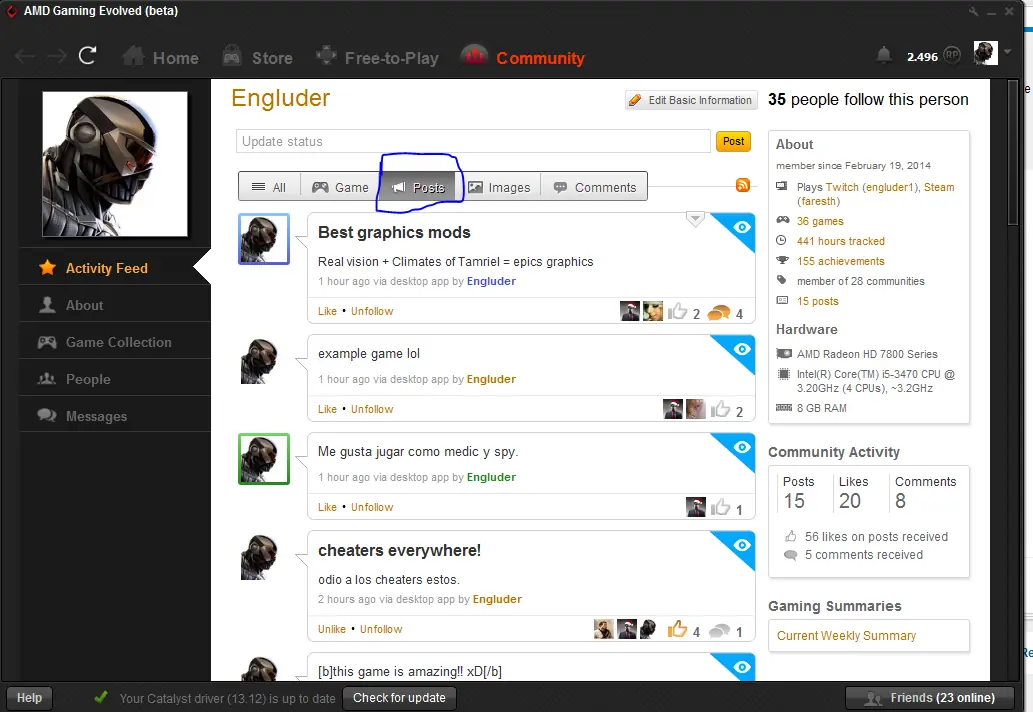
Task: Open the 15 posts link
Action: point(818,301)
